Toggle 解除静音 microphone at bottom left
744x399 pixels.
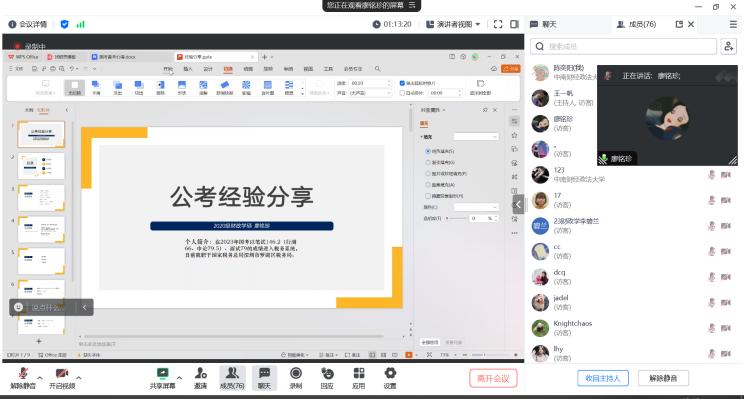click(23, 378)
